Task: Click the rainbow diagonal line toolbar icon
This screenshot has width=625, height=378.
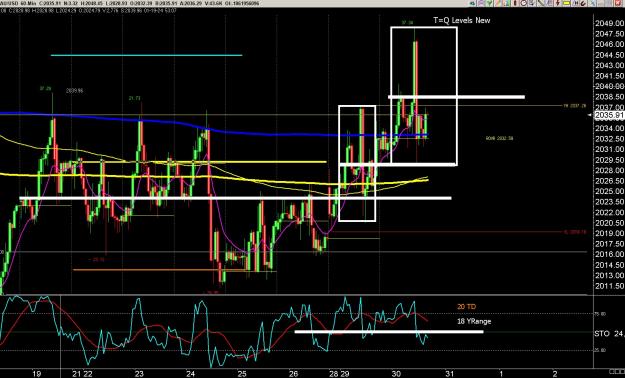Action: tap(497, 3)
